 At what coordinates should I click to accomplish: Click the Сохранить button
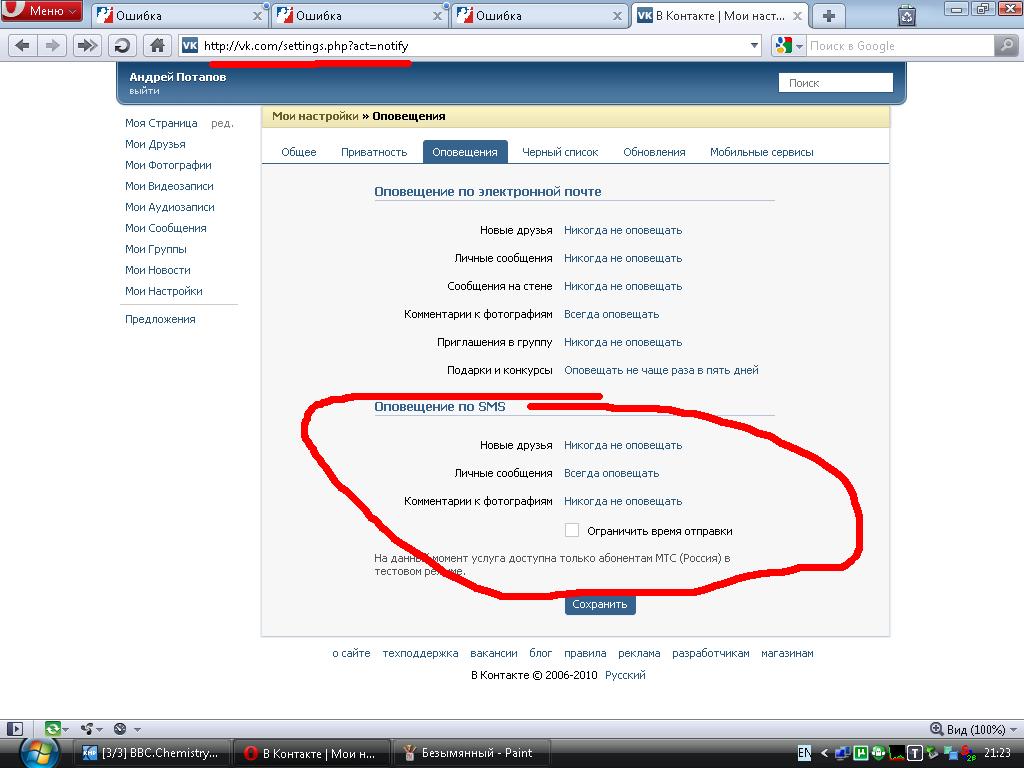pyautogui.click(x=600, y=604)
